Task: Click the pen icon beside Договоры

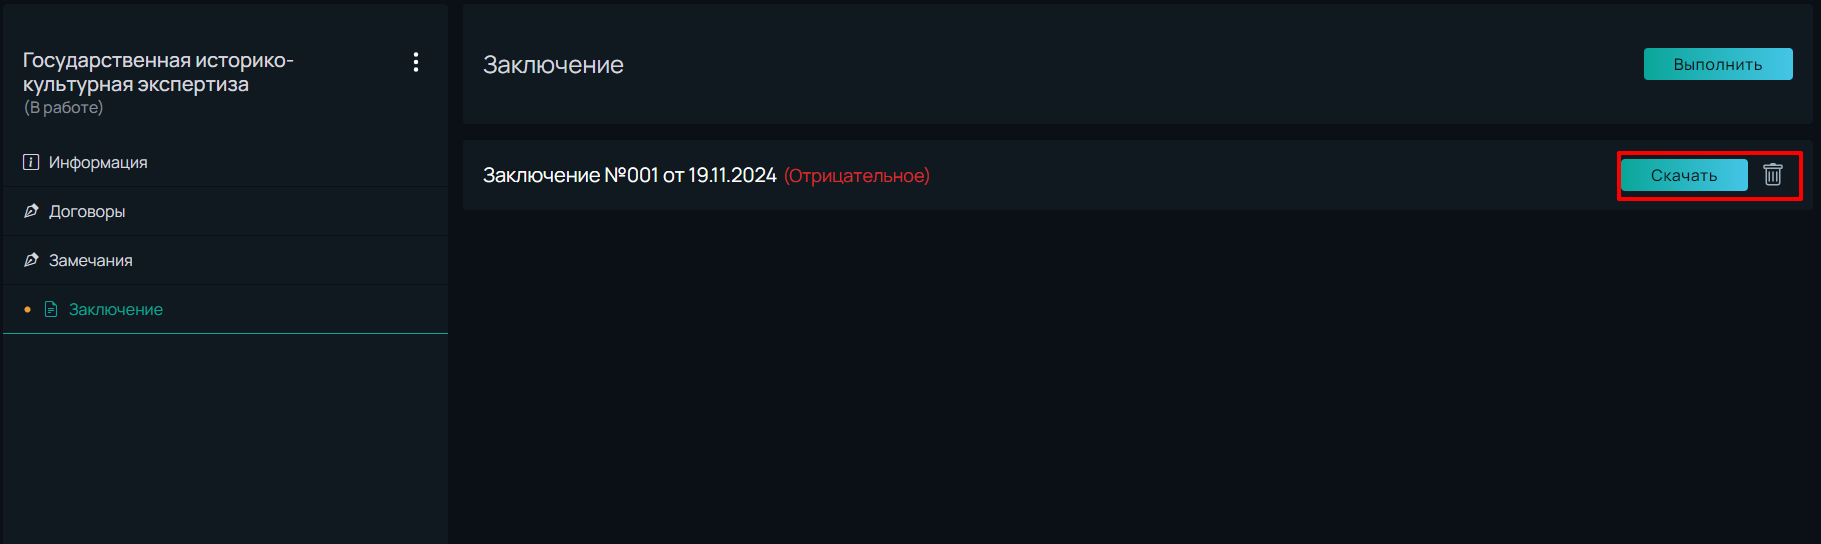Action: [31, 211]
